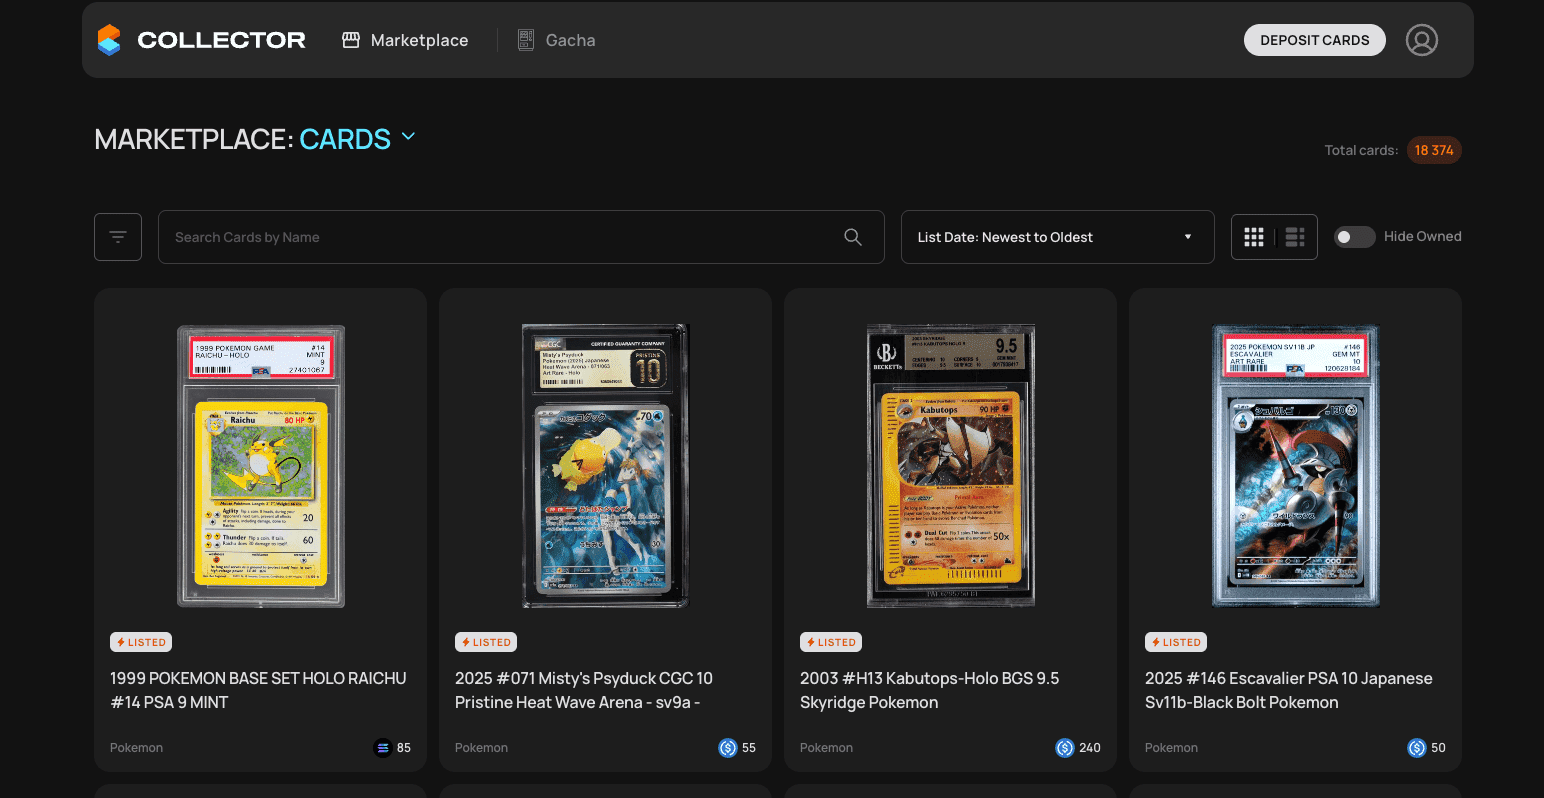
Task: Click the Collector logo icon
Action: 109,40
